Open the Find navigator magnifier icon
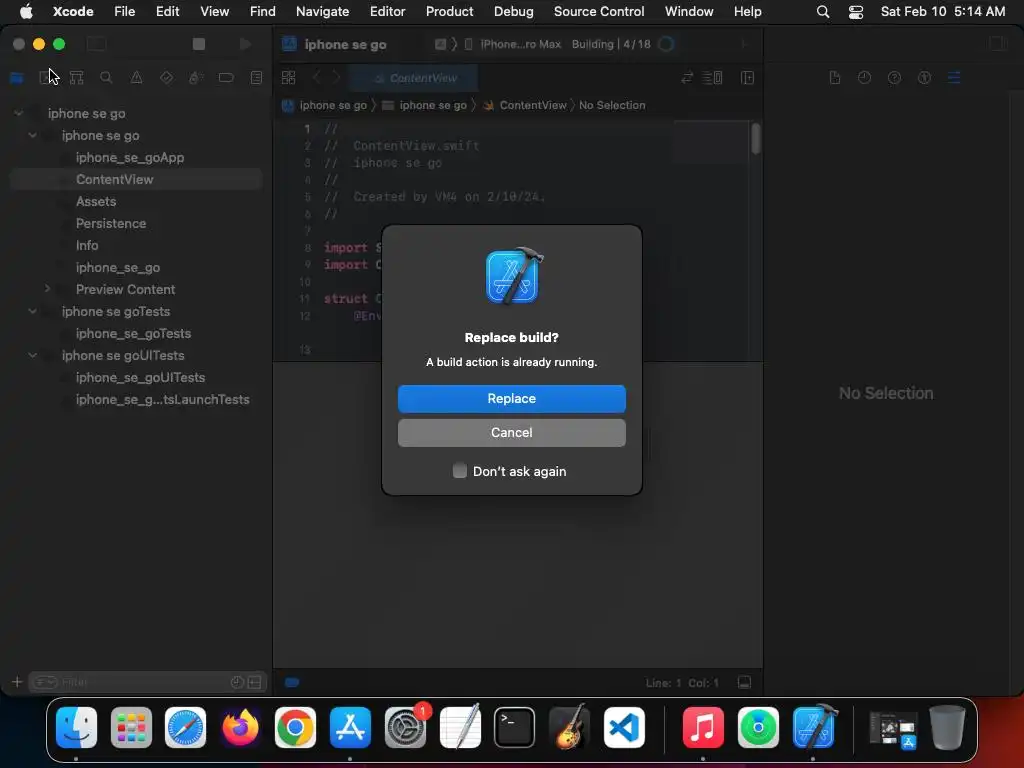1024x768 pixels. [106, 78]
